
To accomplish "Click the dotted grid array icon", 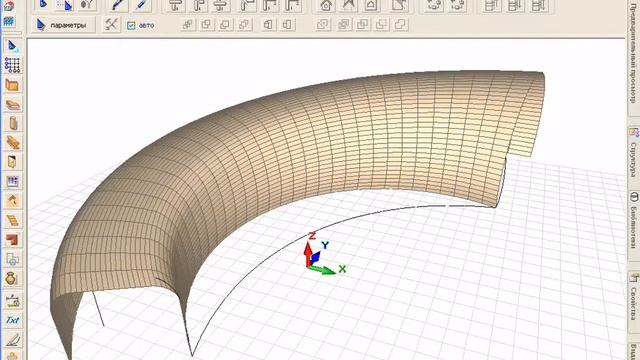I will coord(12,65).
